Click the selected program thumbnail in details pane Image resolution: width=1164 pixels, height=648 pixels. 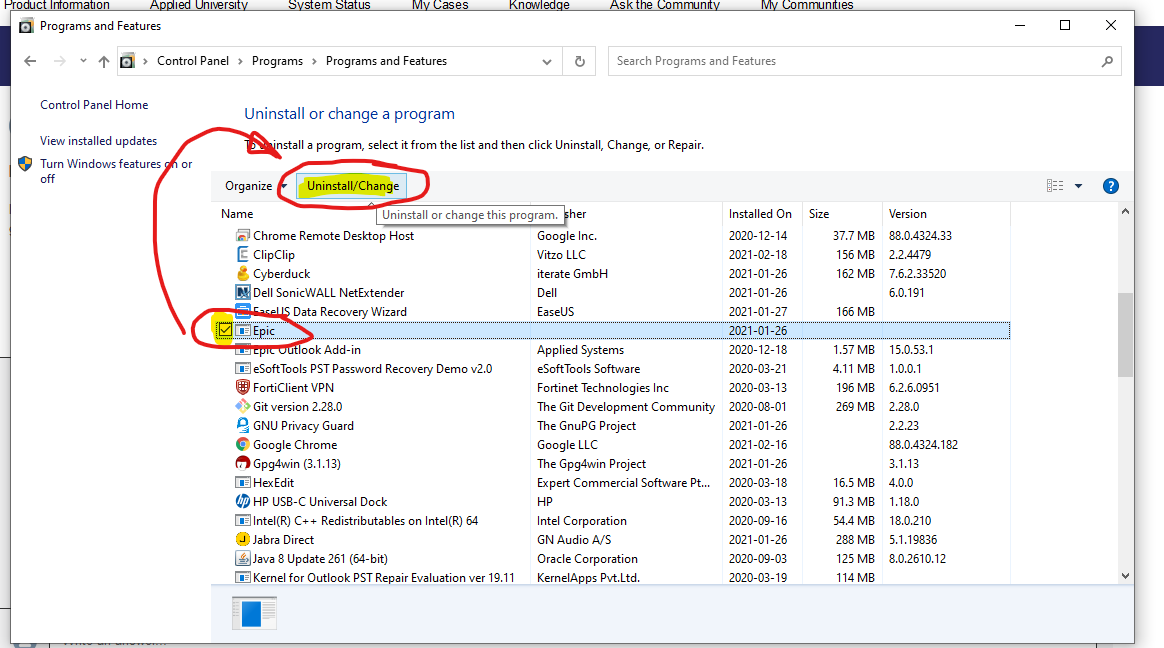point(254,613)
